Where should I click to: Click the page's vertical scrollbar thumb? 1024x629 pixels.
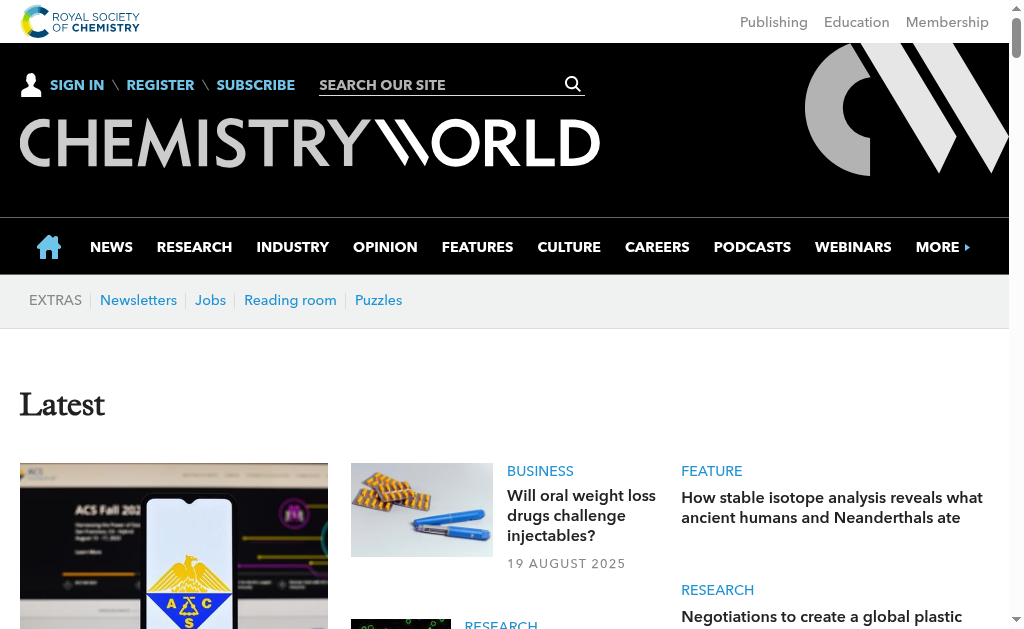tap(1016, 37)
